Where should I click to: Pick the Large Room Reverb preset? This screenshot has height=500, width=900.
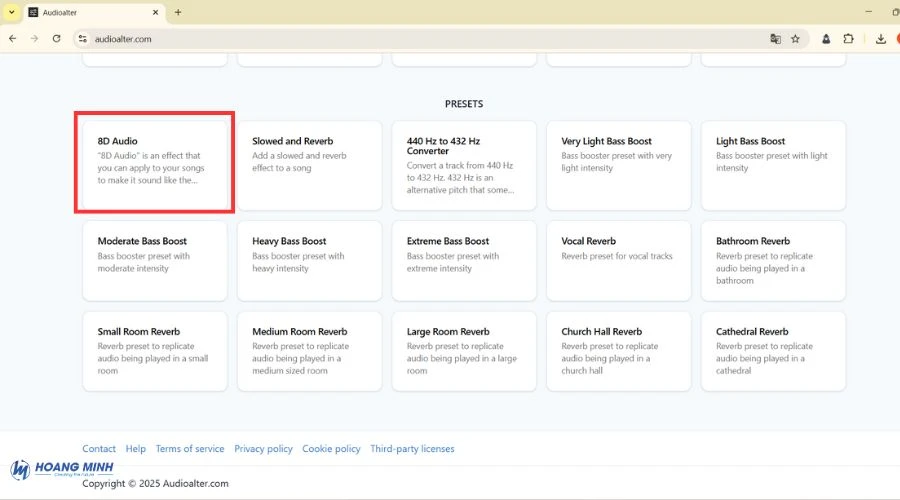click(464, 351)
